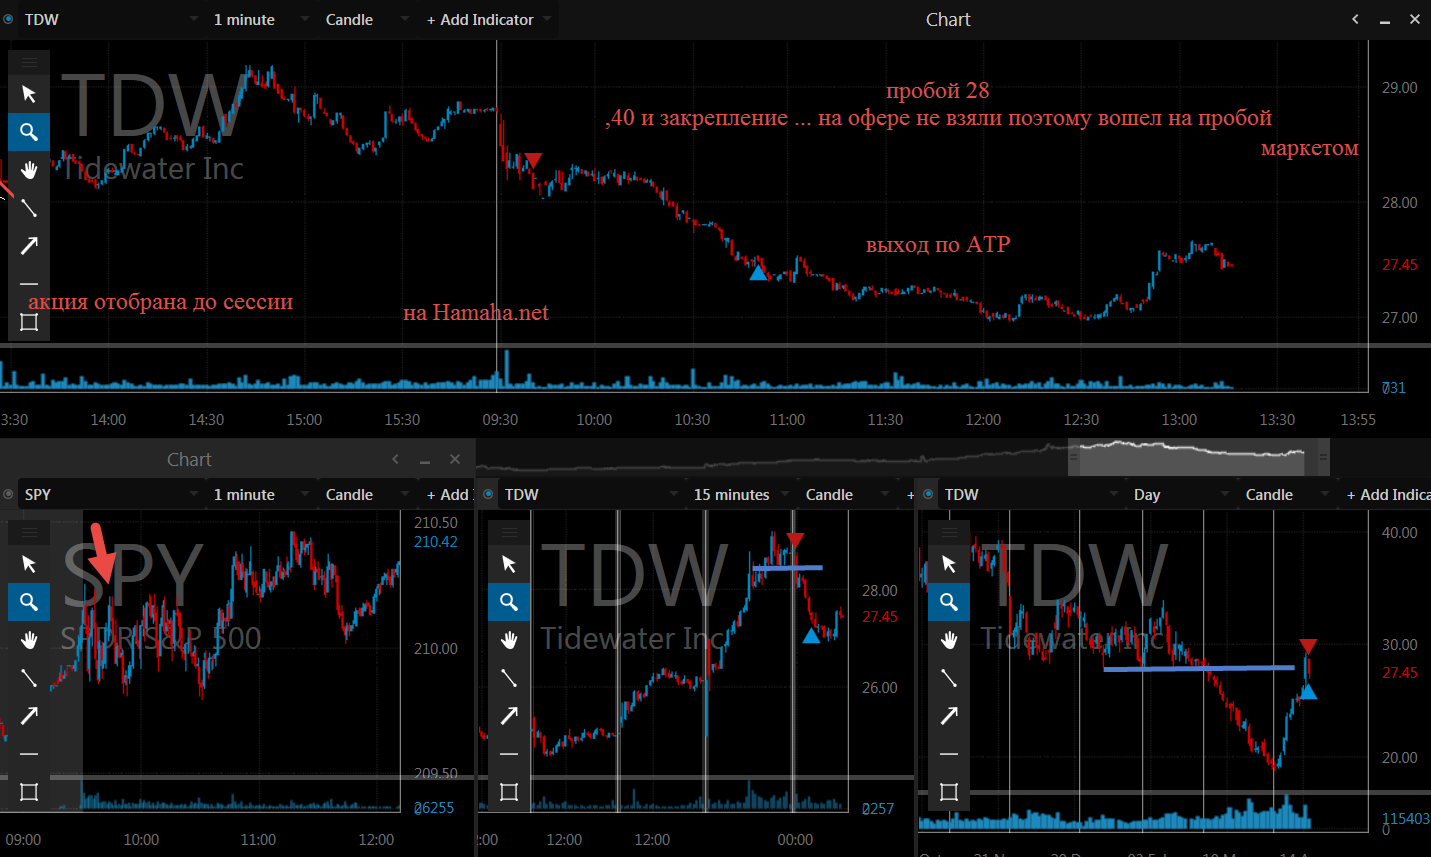Select the horizontal line tool in the top TDW 1 minute chart
The width and height of the screenshot is (1431, 857).
tap(29, 284)
